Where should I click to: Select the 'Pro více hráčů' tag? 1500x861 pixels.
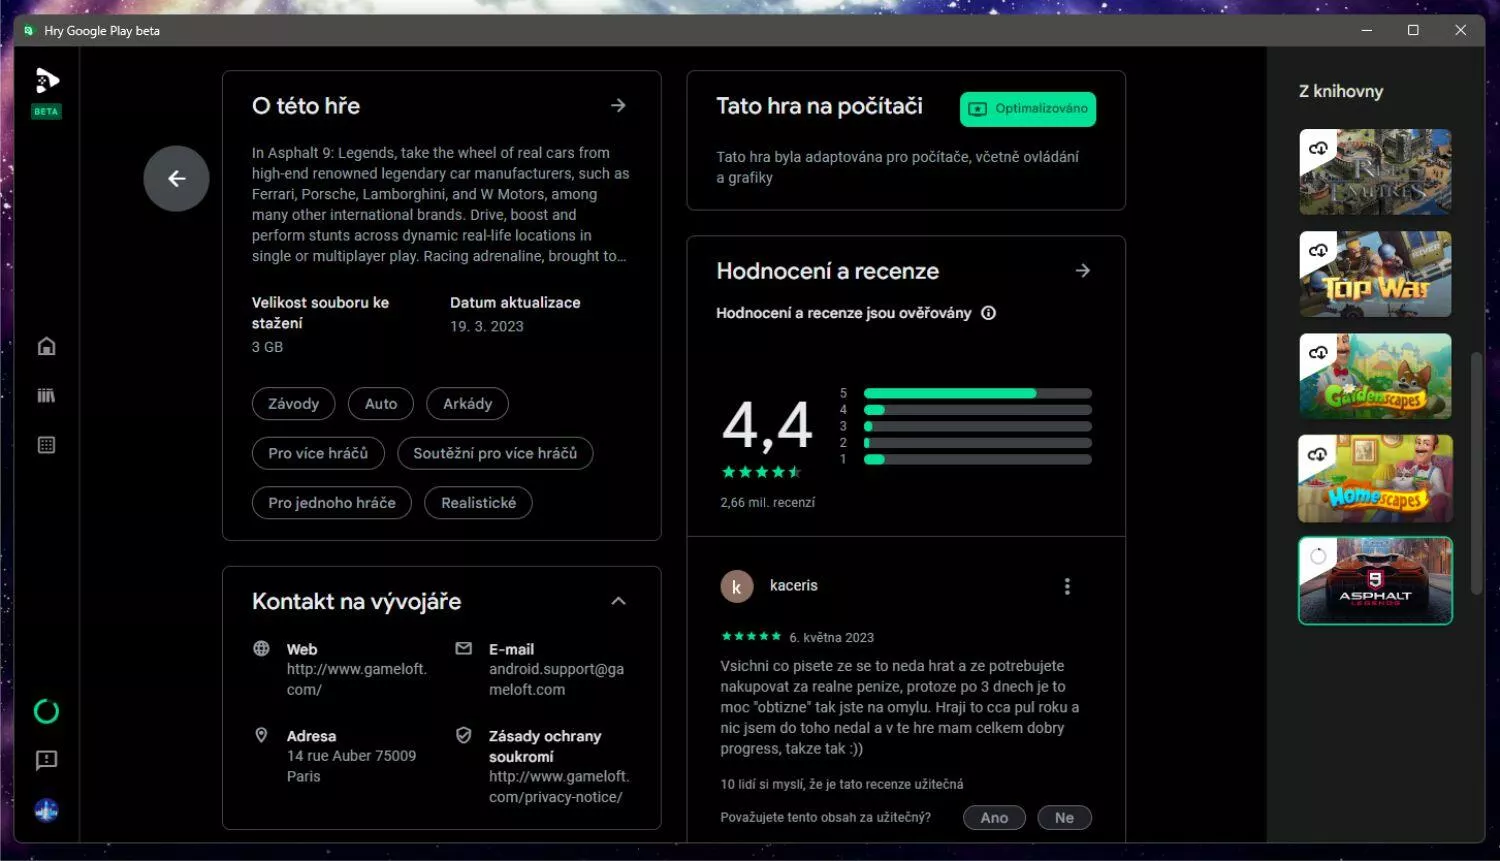318,453
